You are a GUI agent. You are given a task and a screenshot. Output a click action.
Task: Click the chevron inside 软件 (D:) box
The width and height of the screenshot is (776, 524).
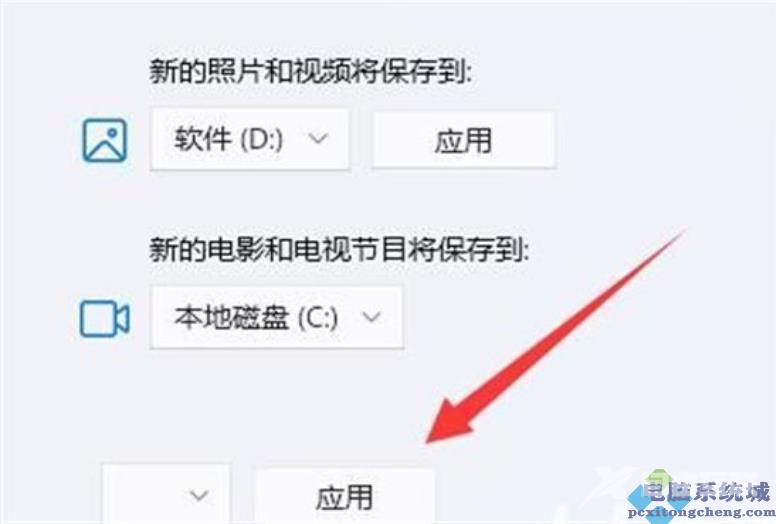pos(318,138)
